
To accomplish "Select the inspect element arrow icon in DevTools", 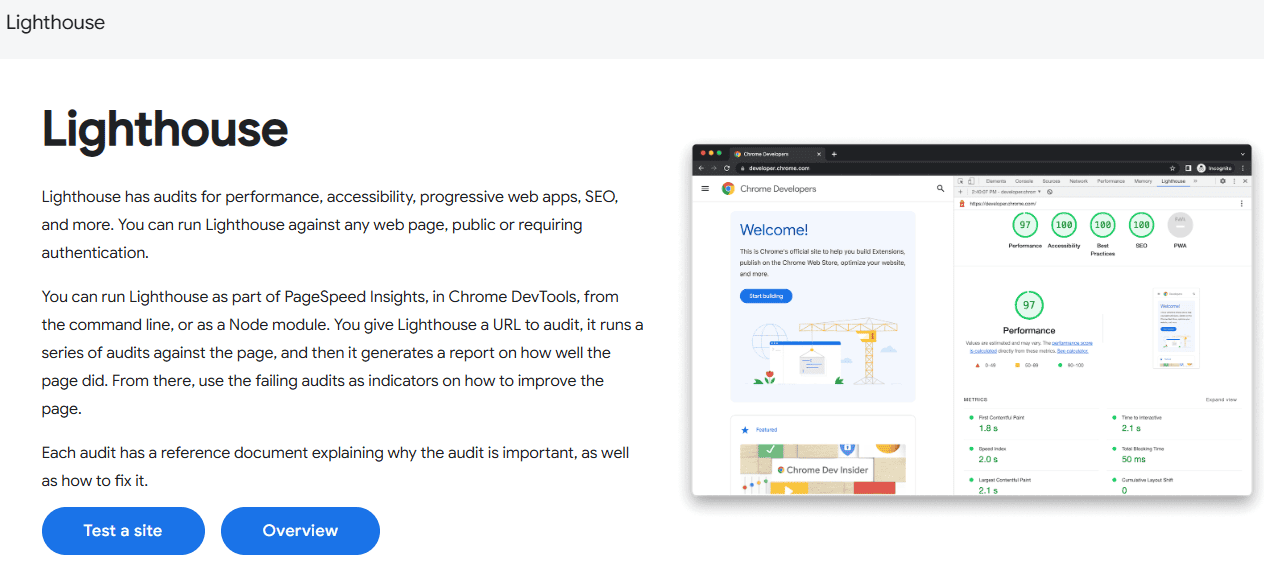I will 960,181.
